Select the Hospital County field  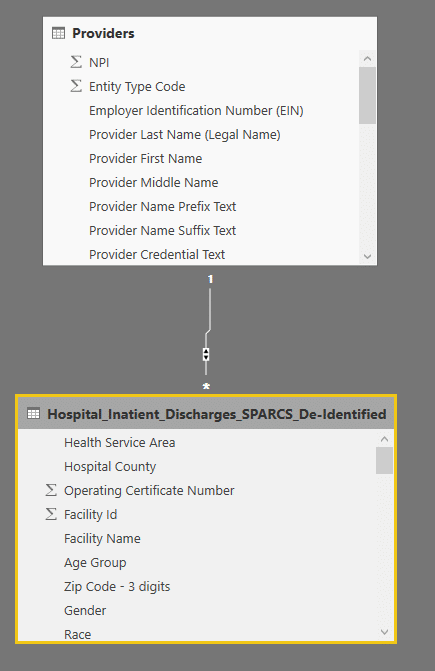pyautogui.click(x=110, y=466)
